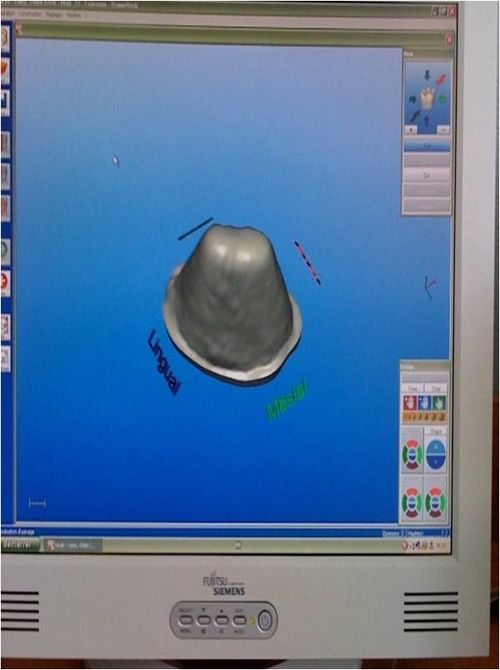500x670 pixels.
Task: Click the gray tooth preparation 3D model
Action: click(234, 302)
